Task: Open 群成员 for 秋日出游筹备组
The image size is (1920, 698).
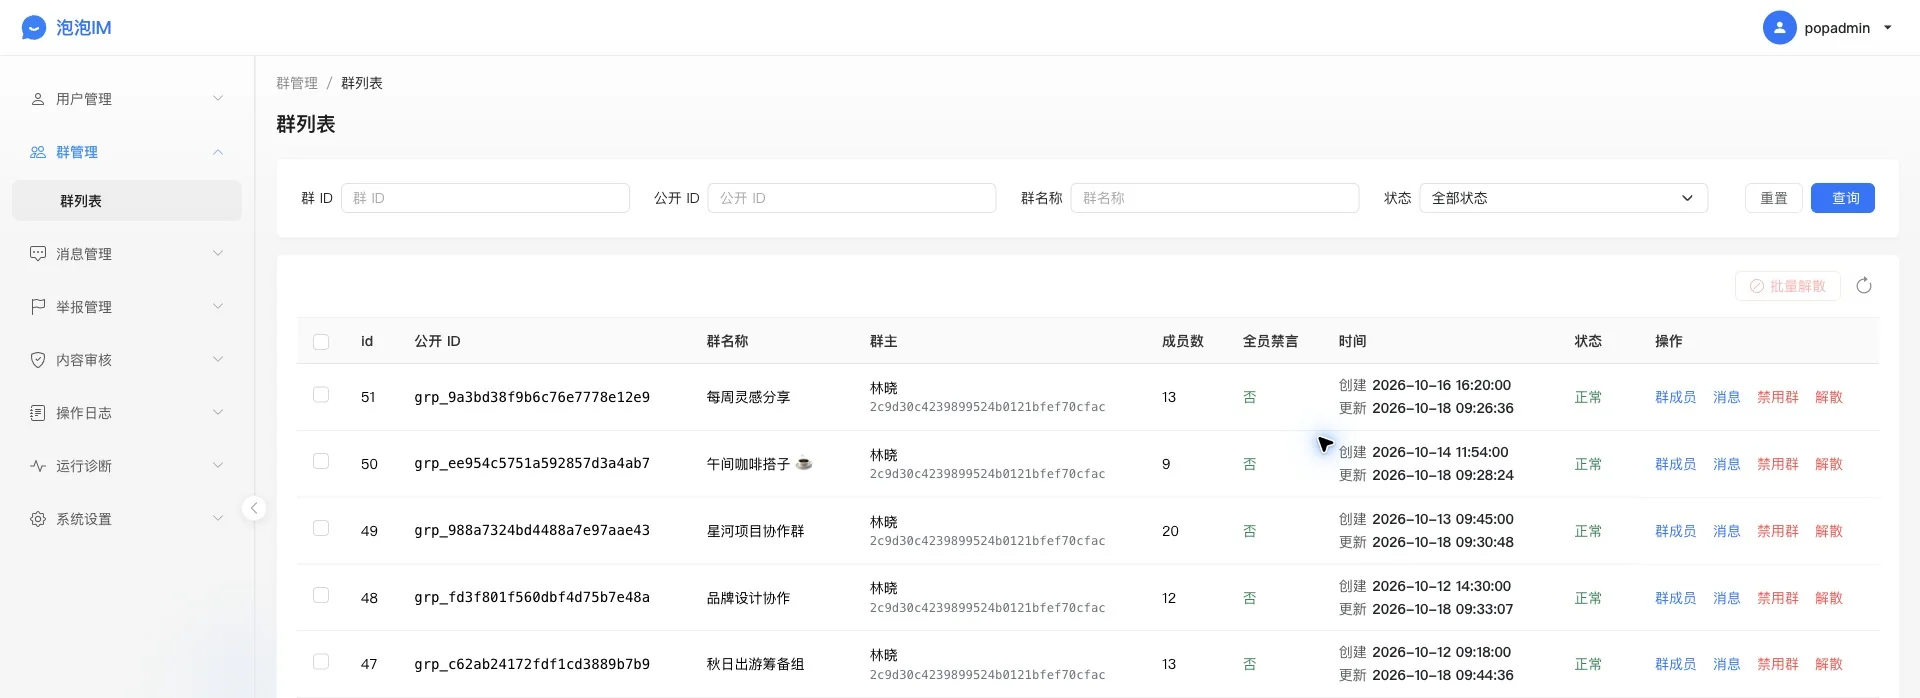Action: click(x=1675, y=664)
